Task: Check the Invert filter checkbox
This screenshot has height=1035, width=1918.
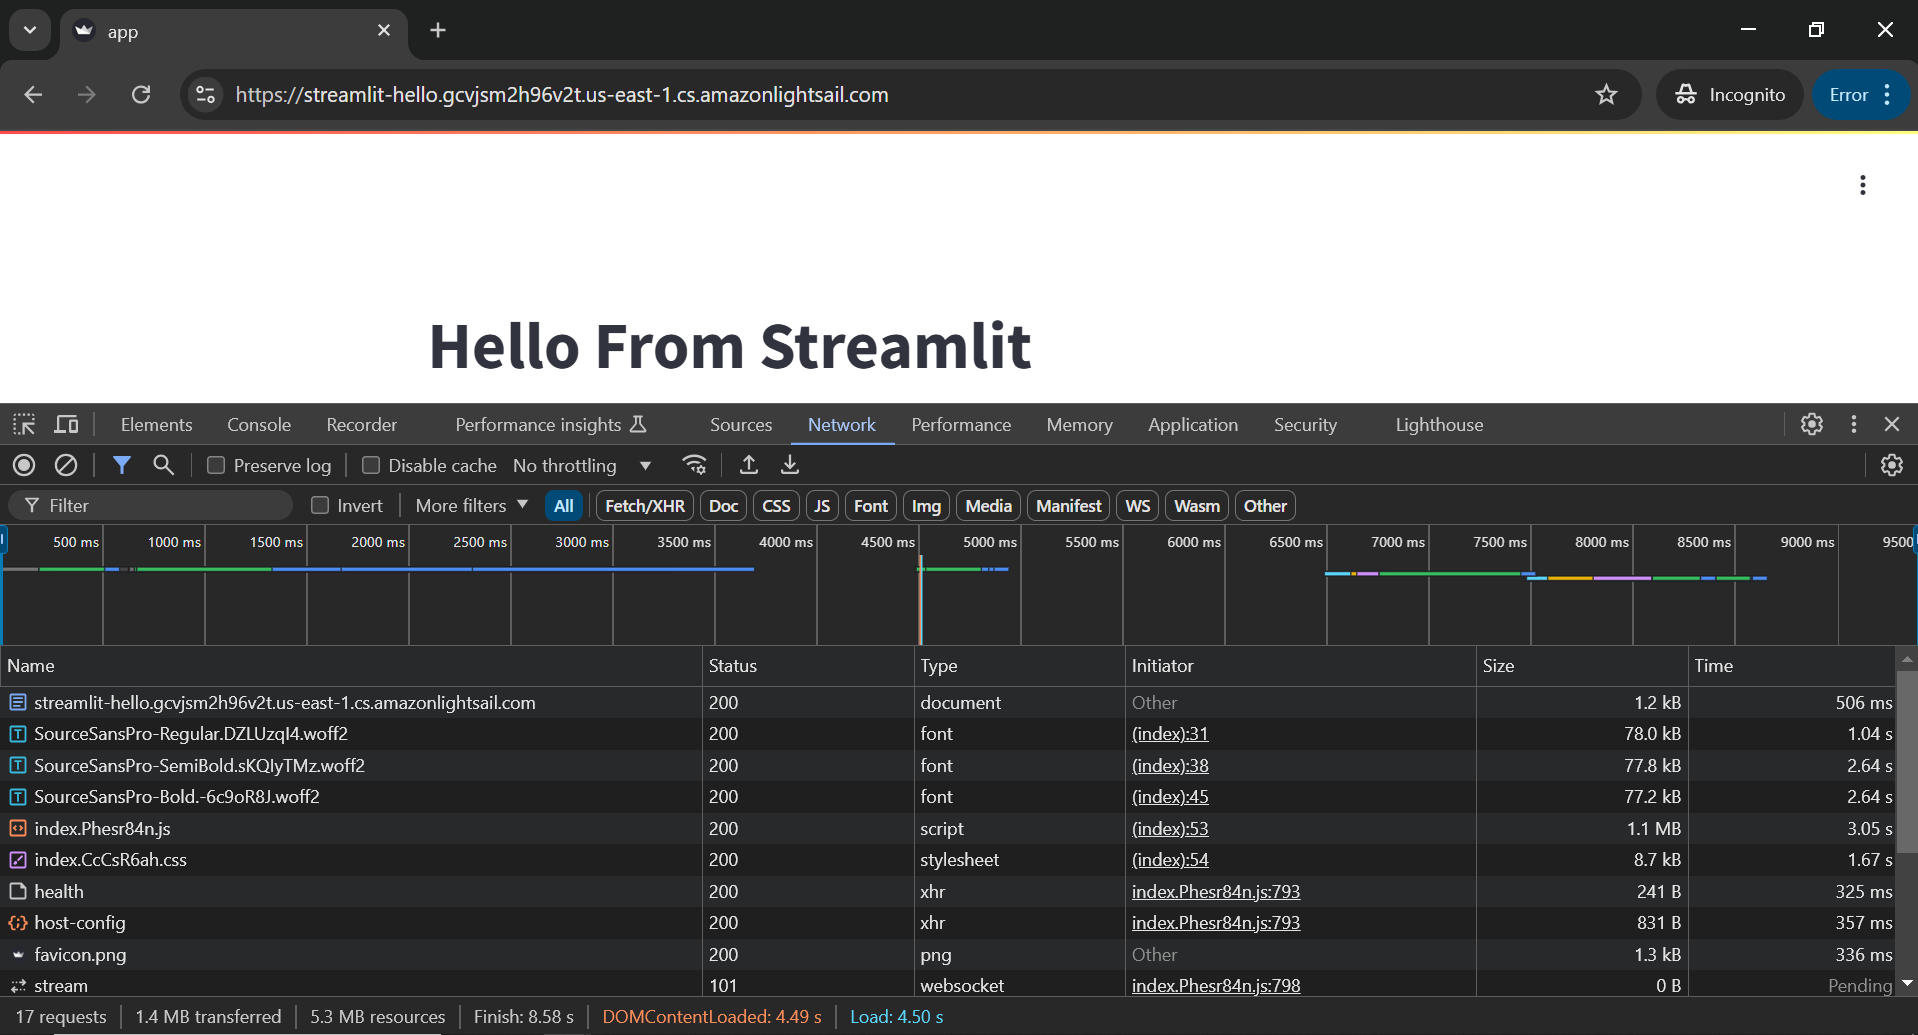Action: [320, 505]
